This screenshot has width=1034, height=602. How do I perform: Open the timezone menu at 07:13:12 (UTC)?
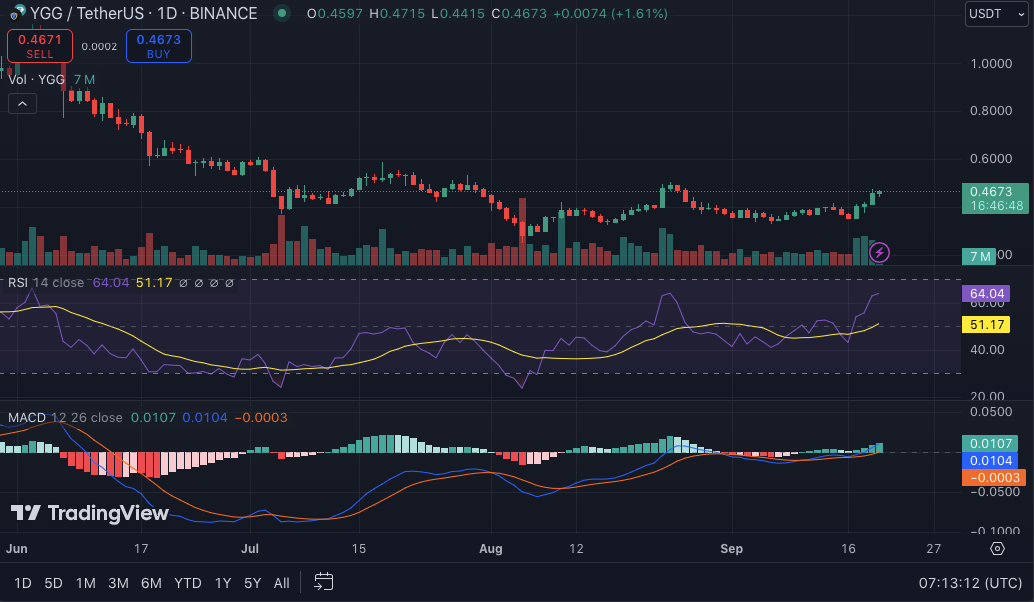click(970, 582)
